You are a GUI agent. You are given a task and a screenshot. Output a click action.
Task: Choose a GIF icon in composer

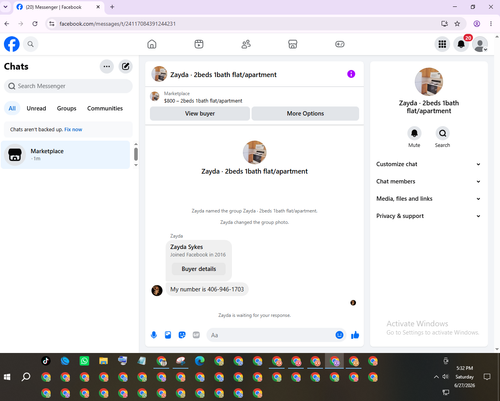(x=196, y=335)
